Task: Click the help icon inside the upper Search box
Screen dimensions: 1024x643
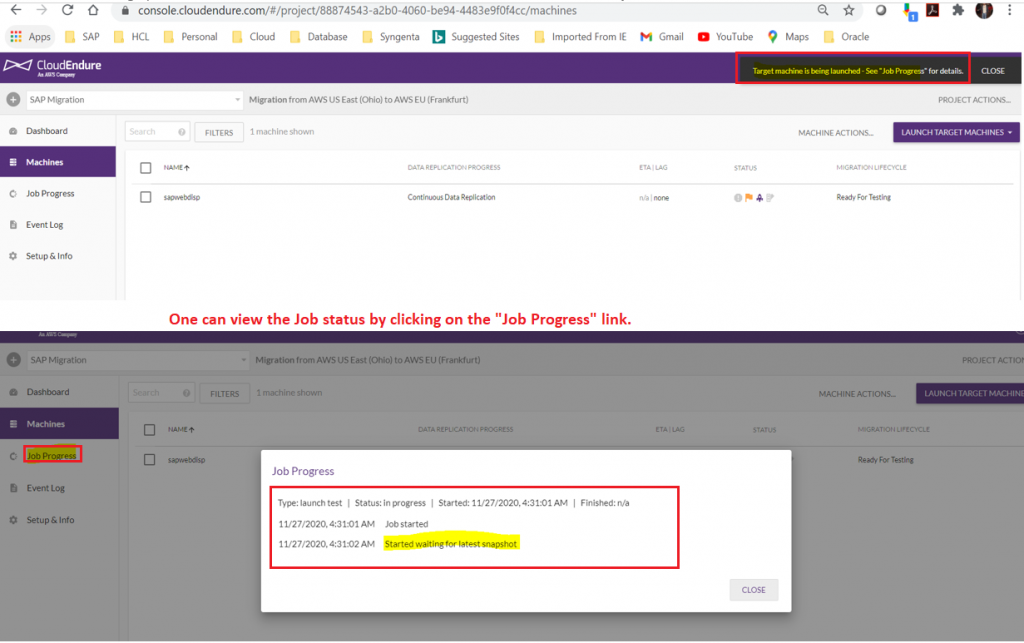Action: point(182,132)
